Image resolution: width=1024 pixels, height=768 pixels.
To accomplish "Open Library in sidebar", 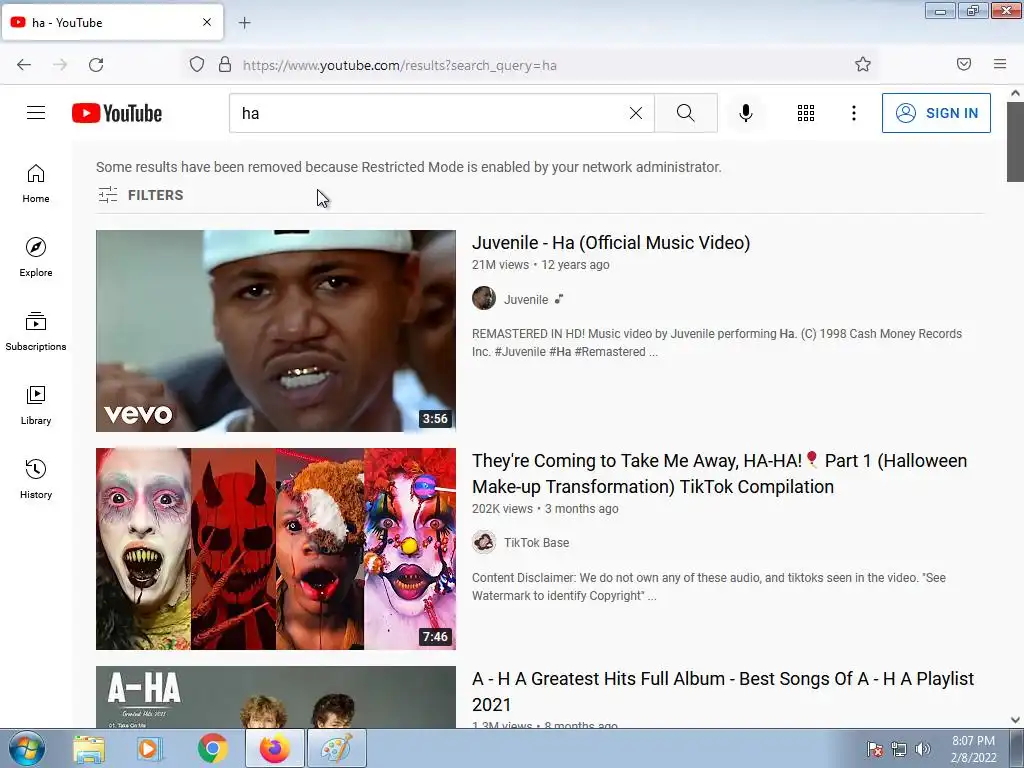I will click(36, 406).
